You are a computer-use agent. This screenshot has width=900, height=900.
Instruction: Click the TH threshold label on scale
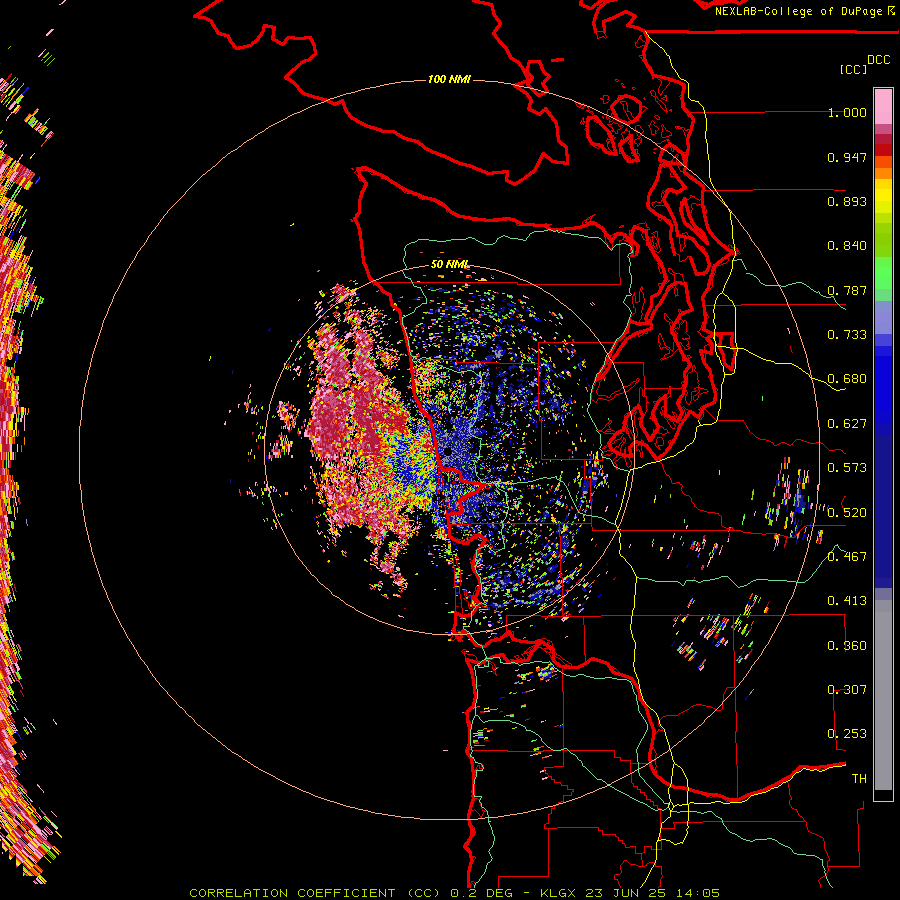859,778
